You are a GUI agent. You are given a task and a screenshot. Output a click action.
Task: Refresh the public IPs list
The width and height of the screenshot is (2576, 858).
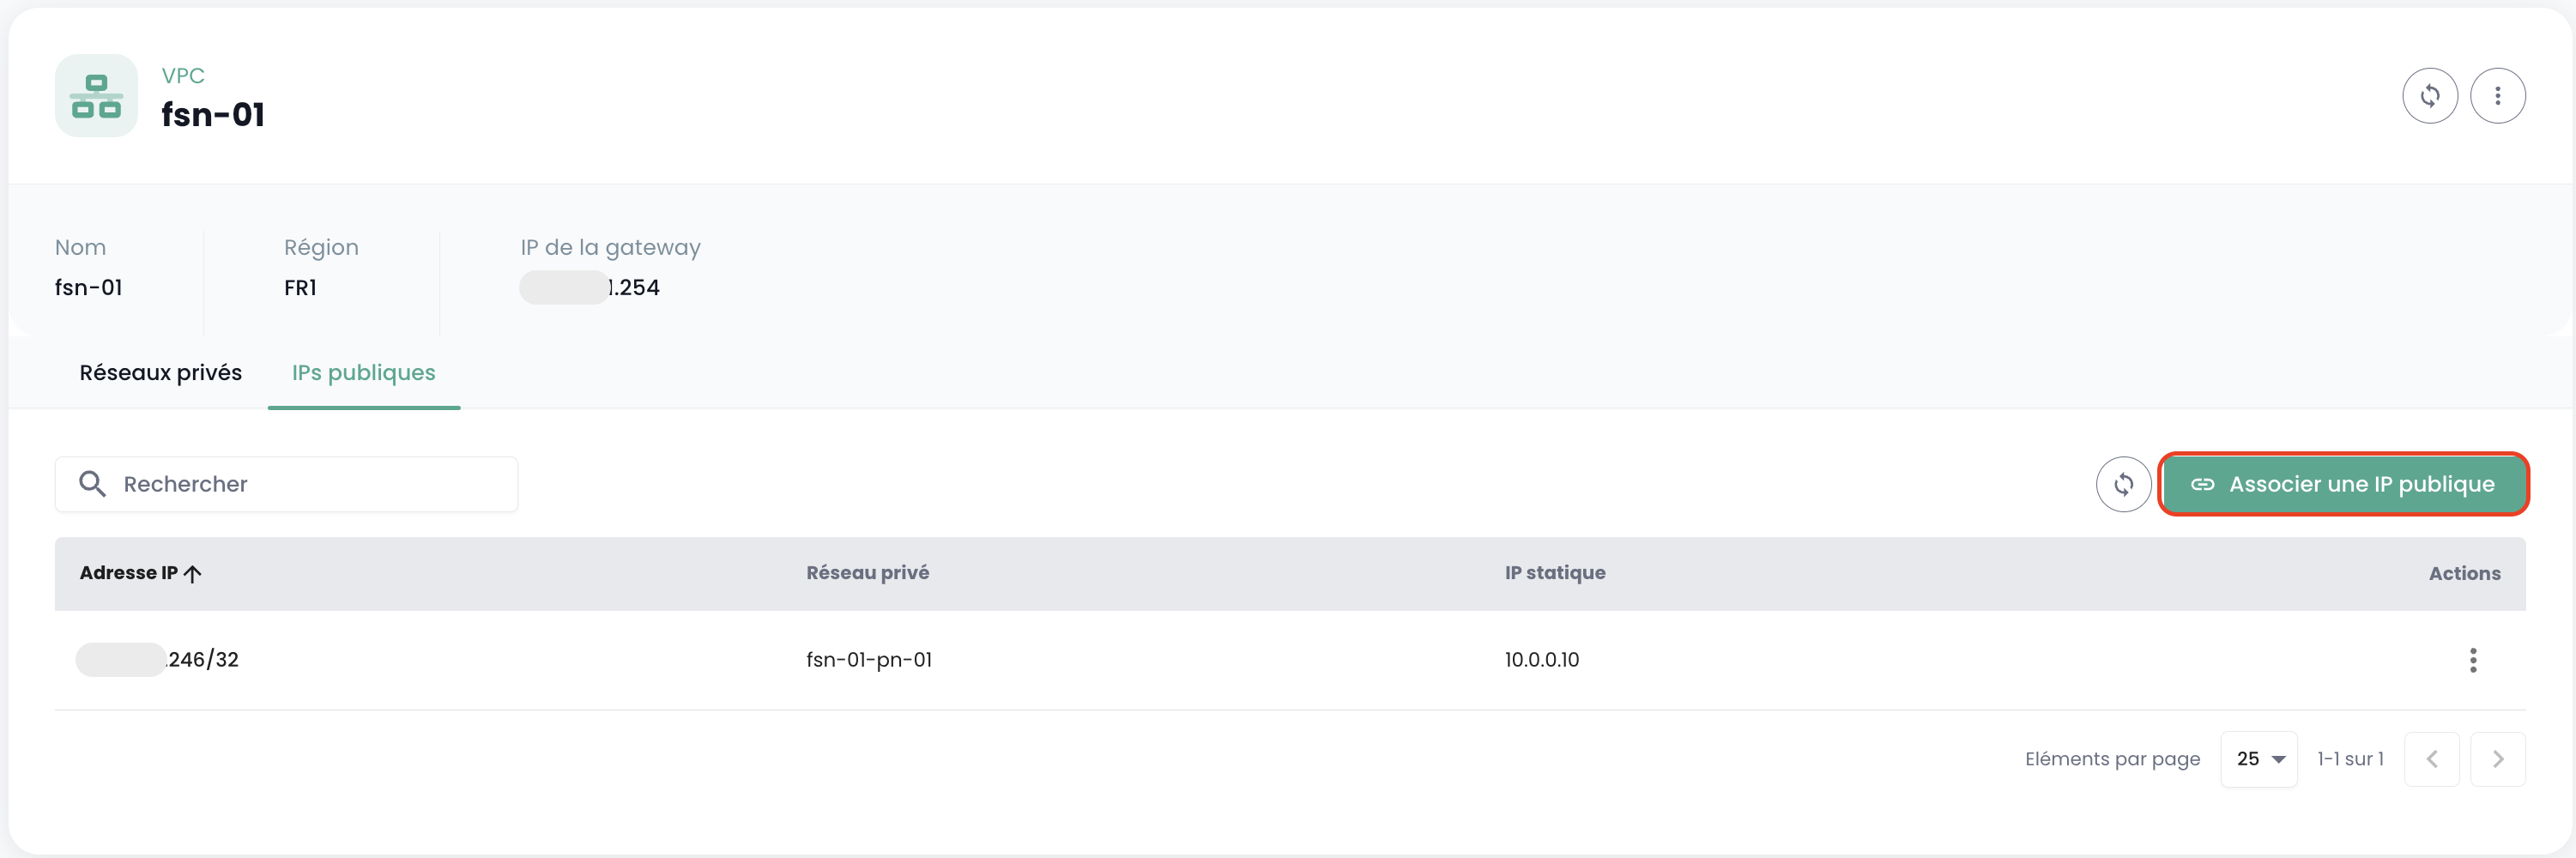(2123, 485)
